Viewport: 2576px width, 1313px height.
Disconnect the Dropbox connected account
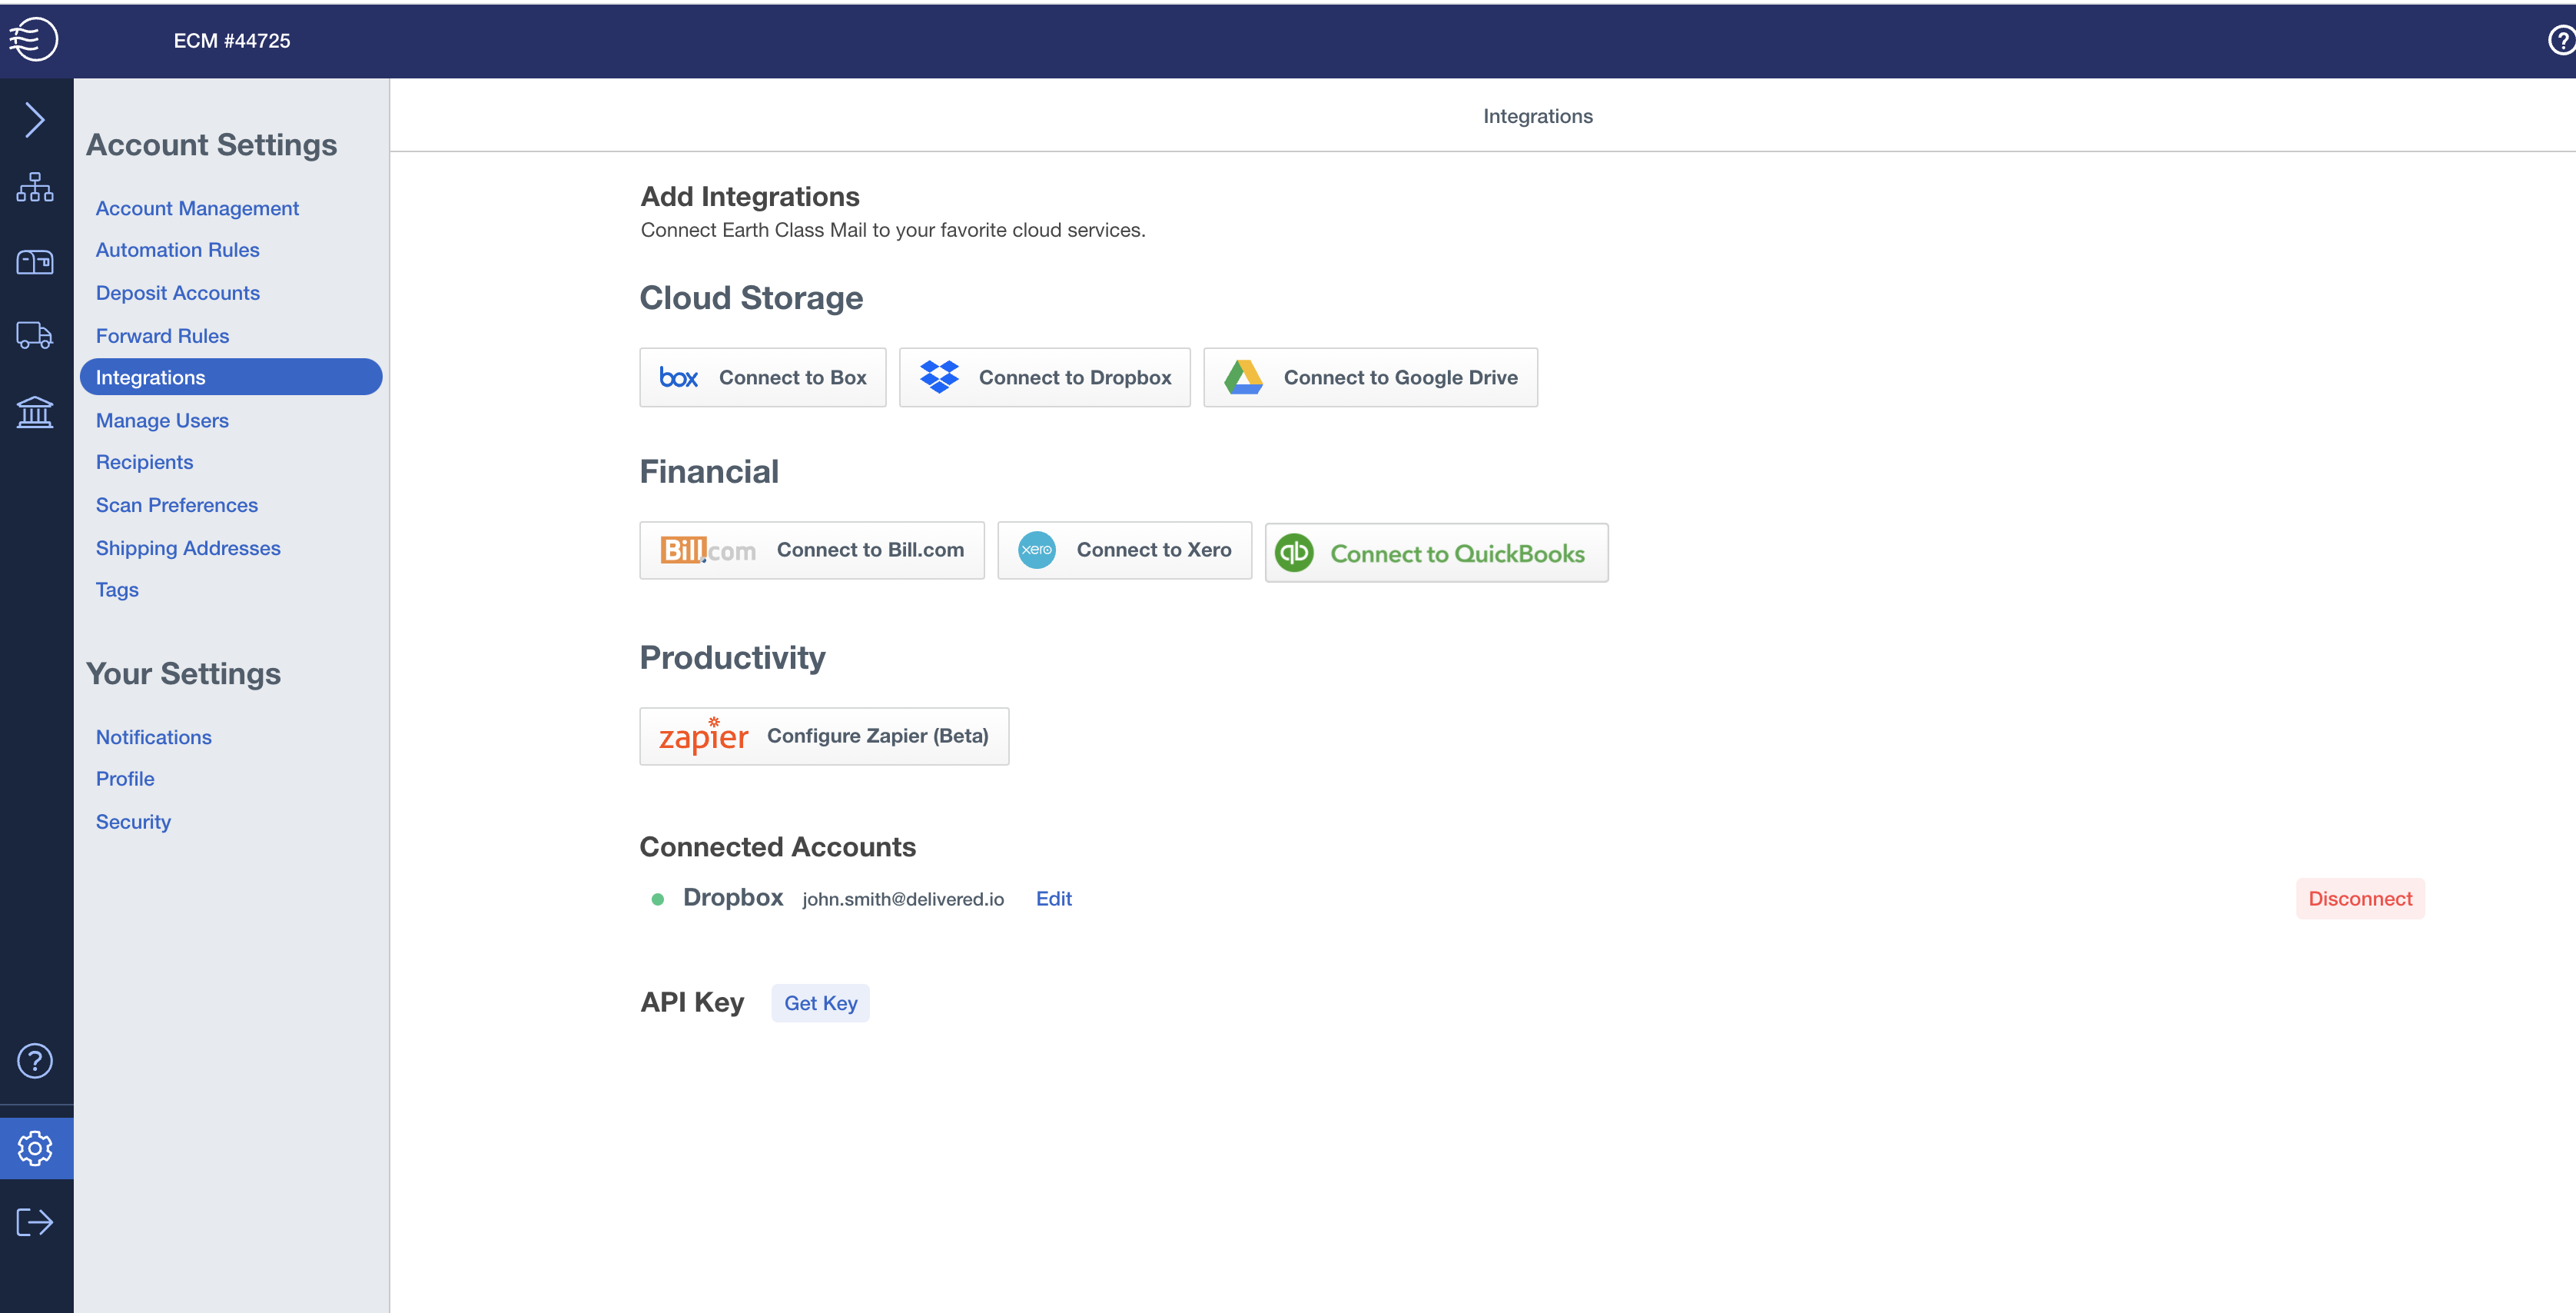2360,898
